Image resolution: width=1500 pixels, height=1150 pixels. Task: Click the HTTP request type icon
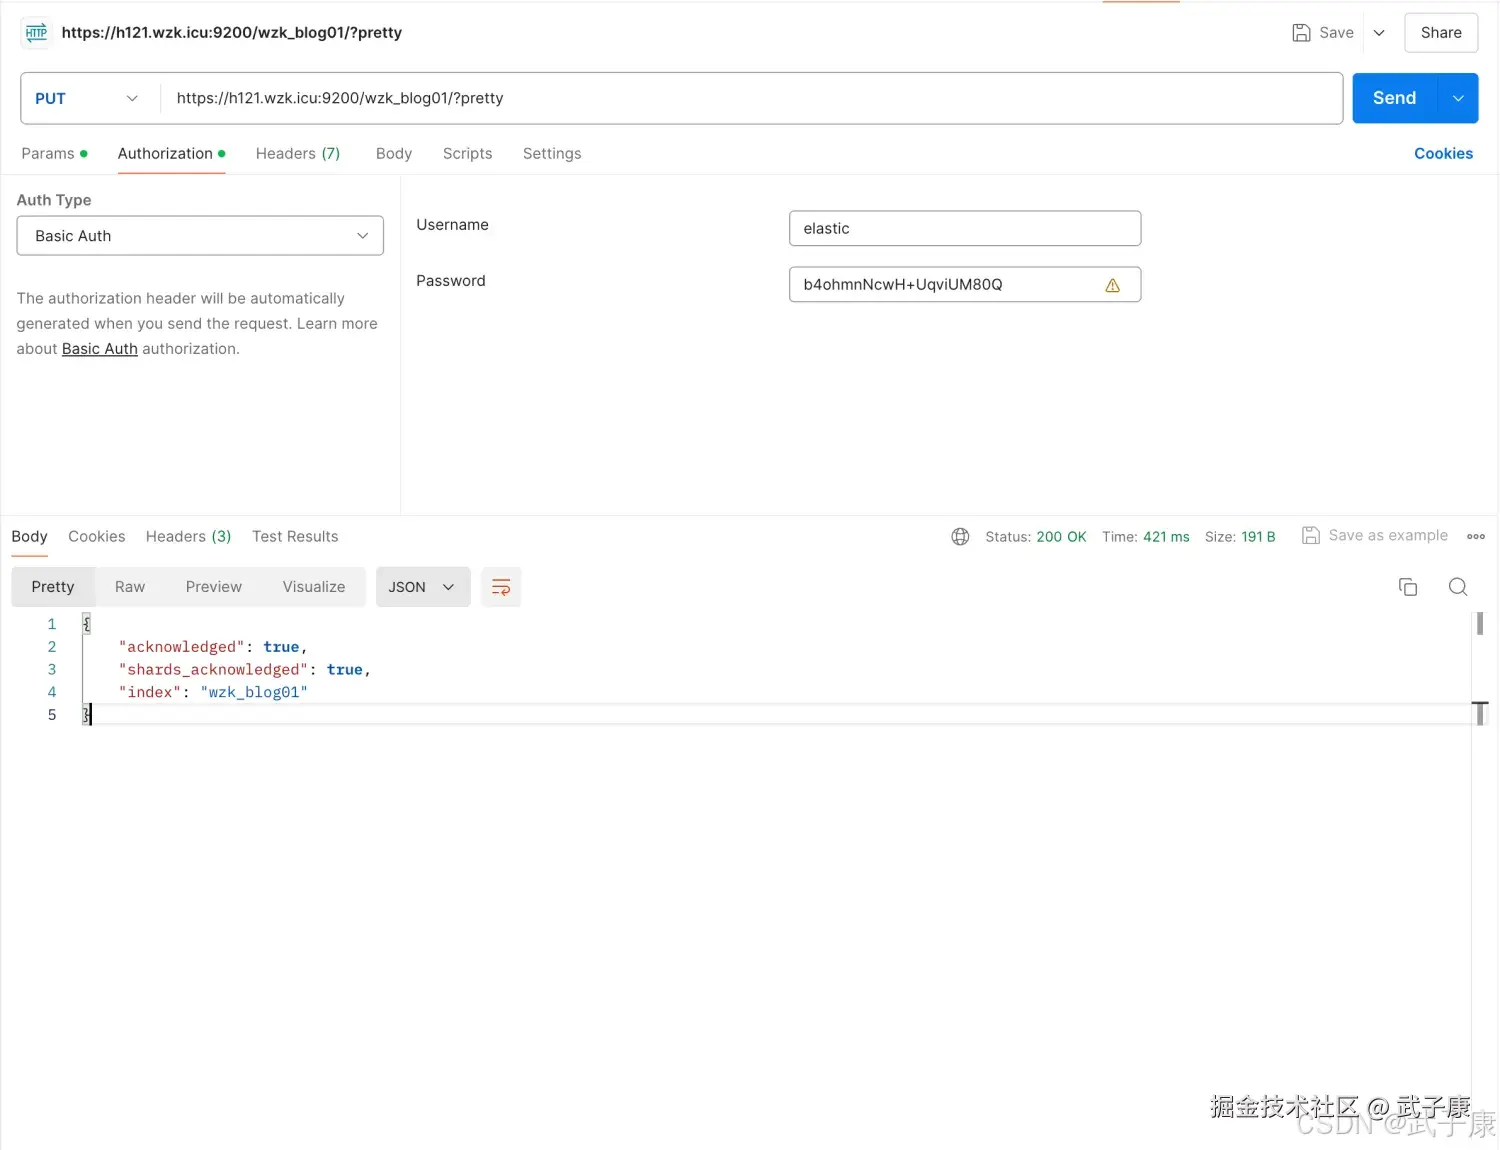(36, 33)
